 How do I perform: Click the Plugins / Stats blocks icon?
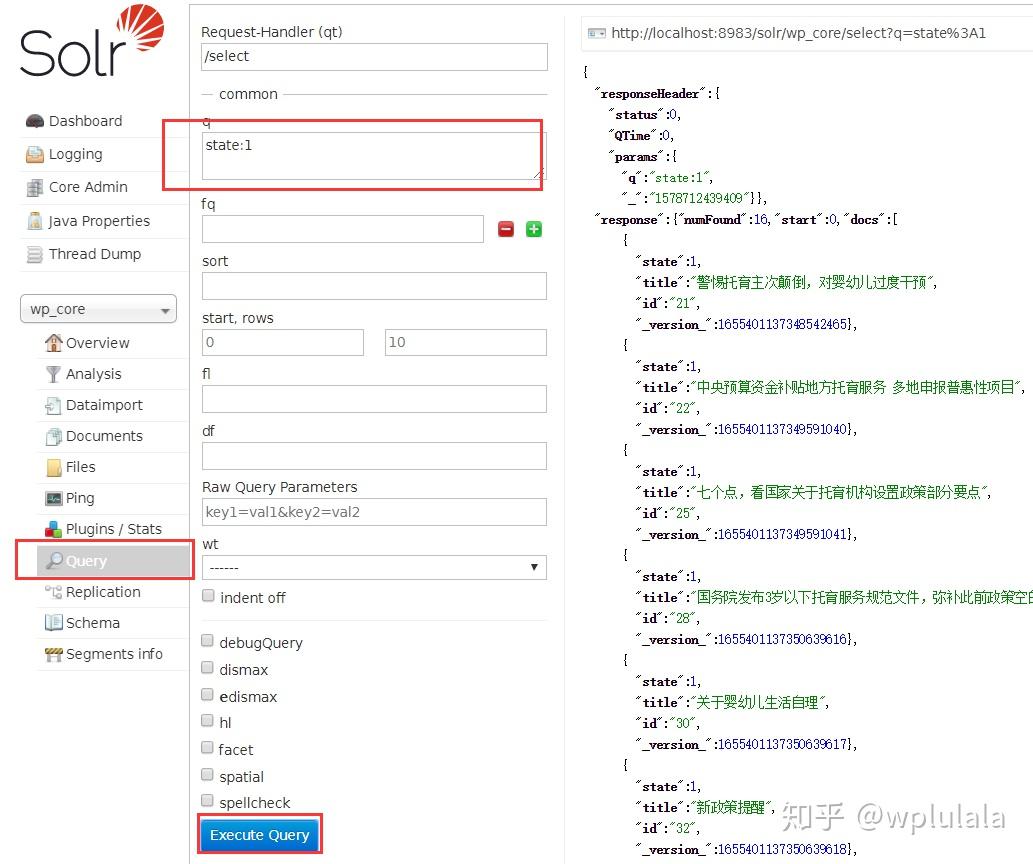[53, 529]
